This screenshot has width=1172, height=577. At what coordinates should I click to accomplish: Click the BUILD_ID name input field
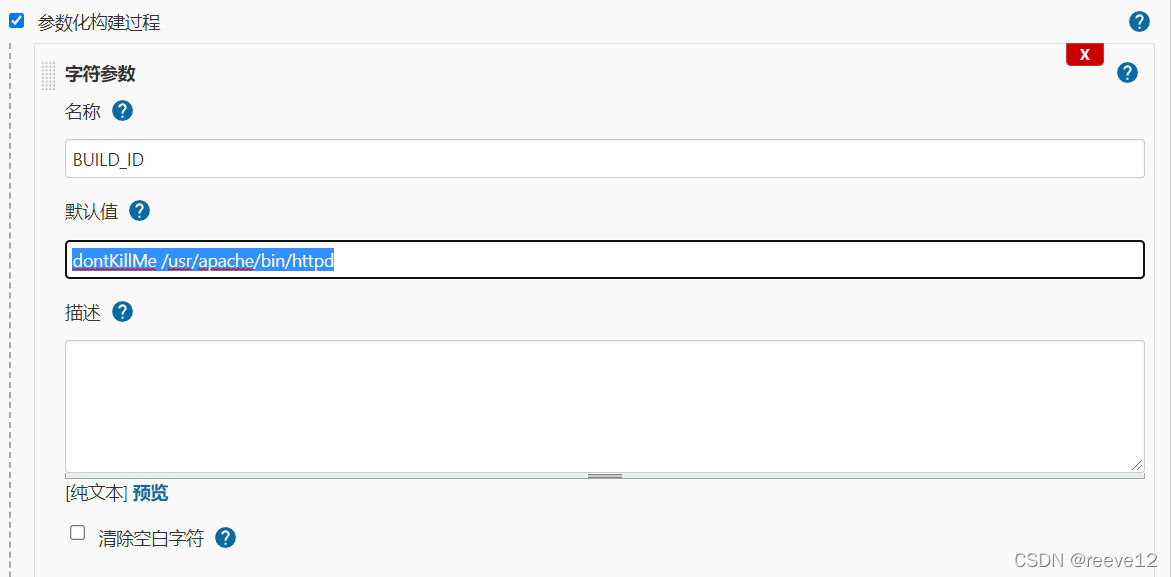coord(604,159)
